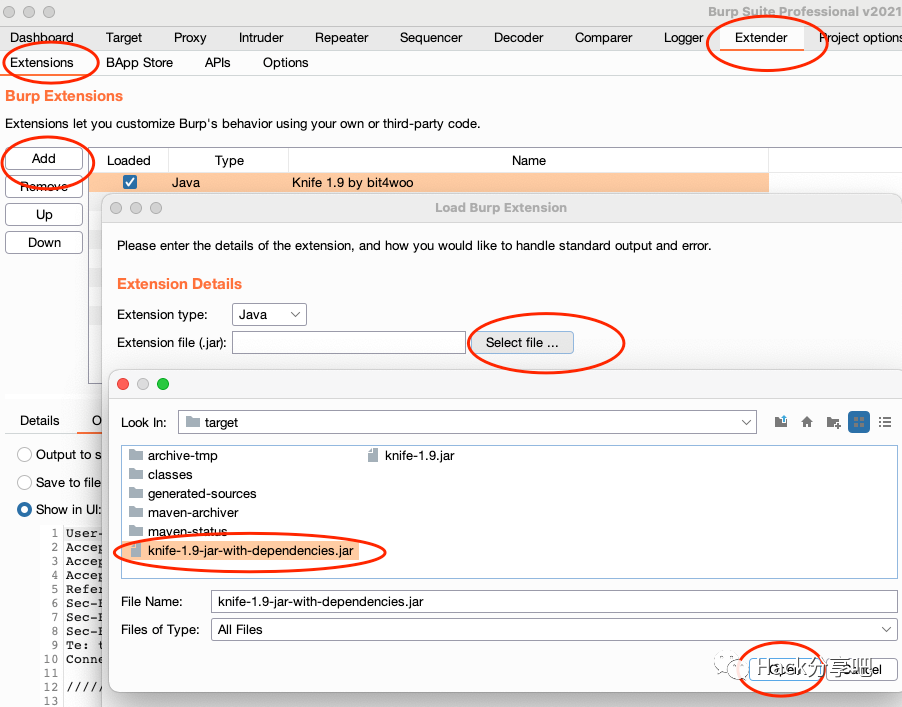Click the Home folder icon
This screenshot has width=902, height=707.
point(807,422)
